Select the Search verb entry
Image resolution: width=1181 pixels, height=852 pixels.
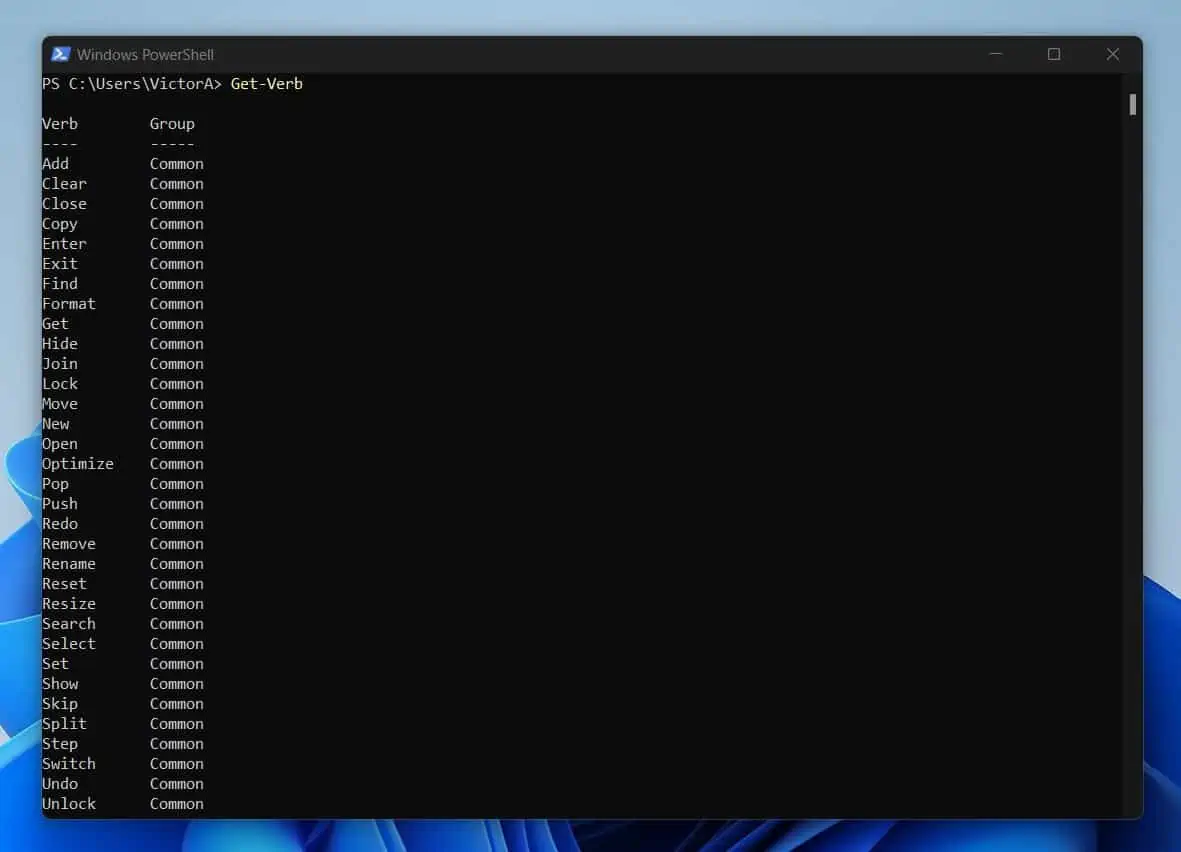(69, 624)
